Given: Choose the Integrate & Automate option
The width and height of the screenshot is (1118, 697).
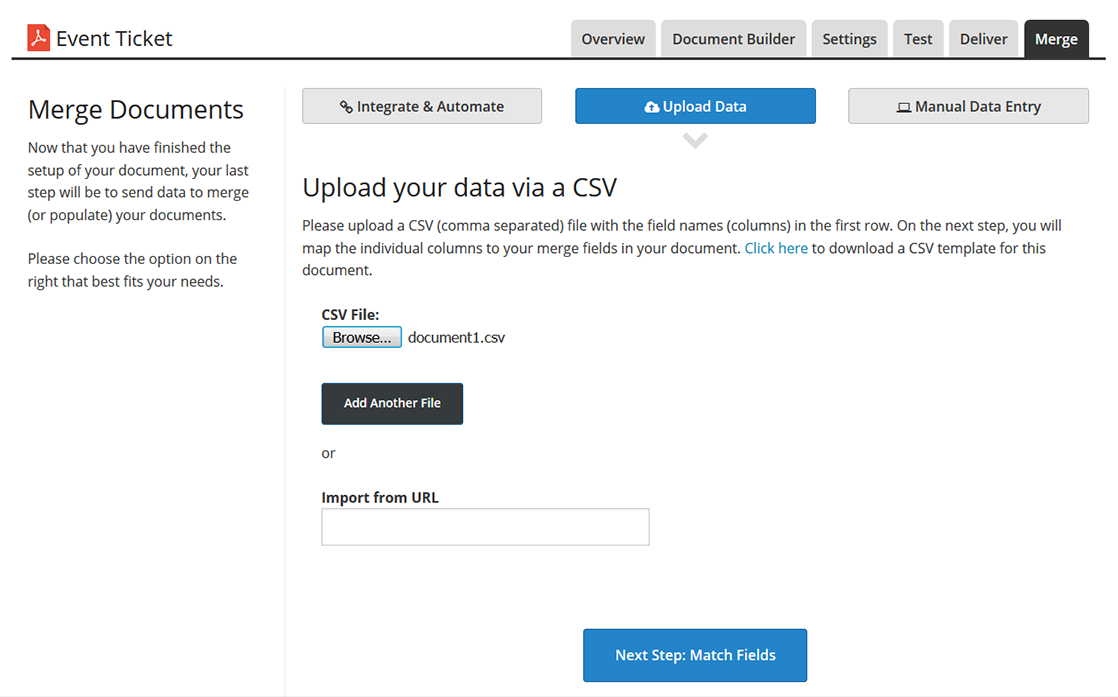Looking at the screenshot, I should (x=422, y=106).
